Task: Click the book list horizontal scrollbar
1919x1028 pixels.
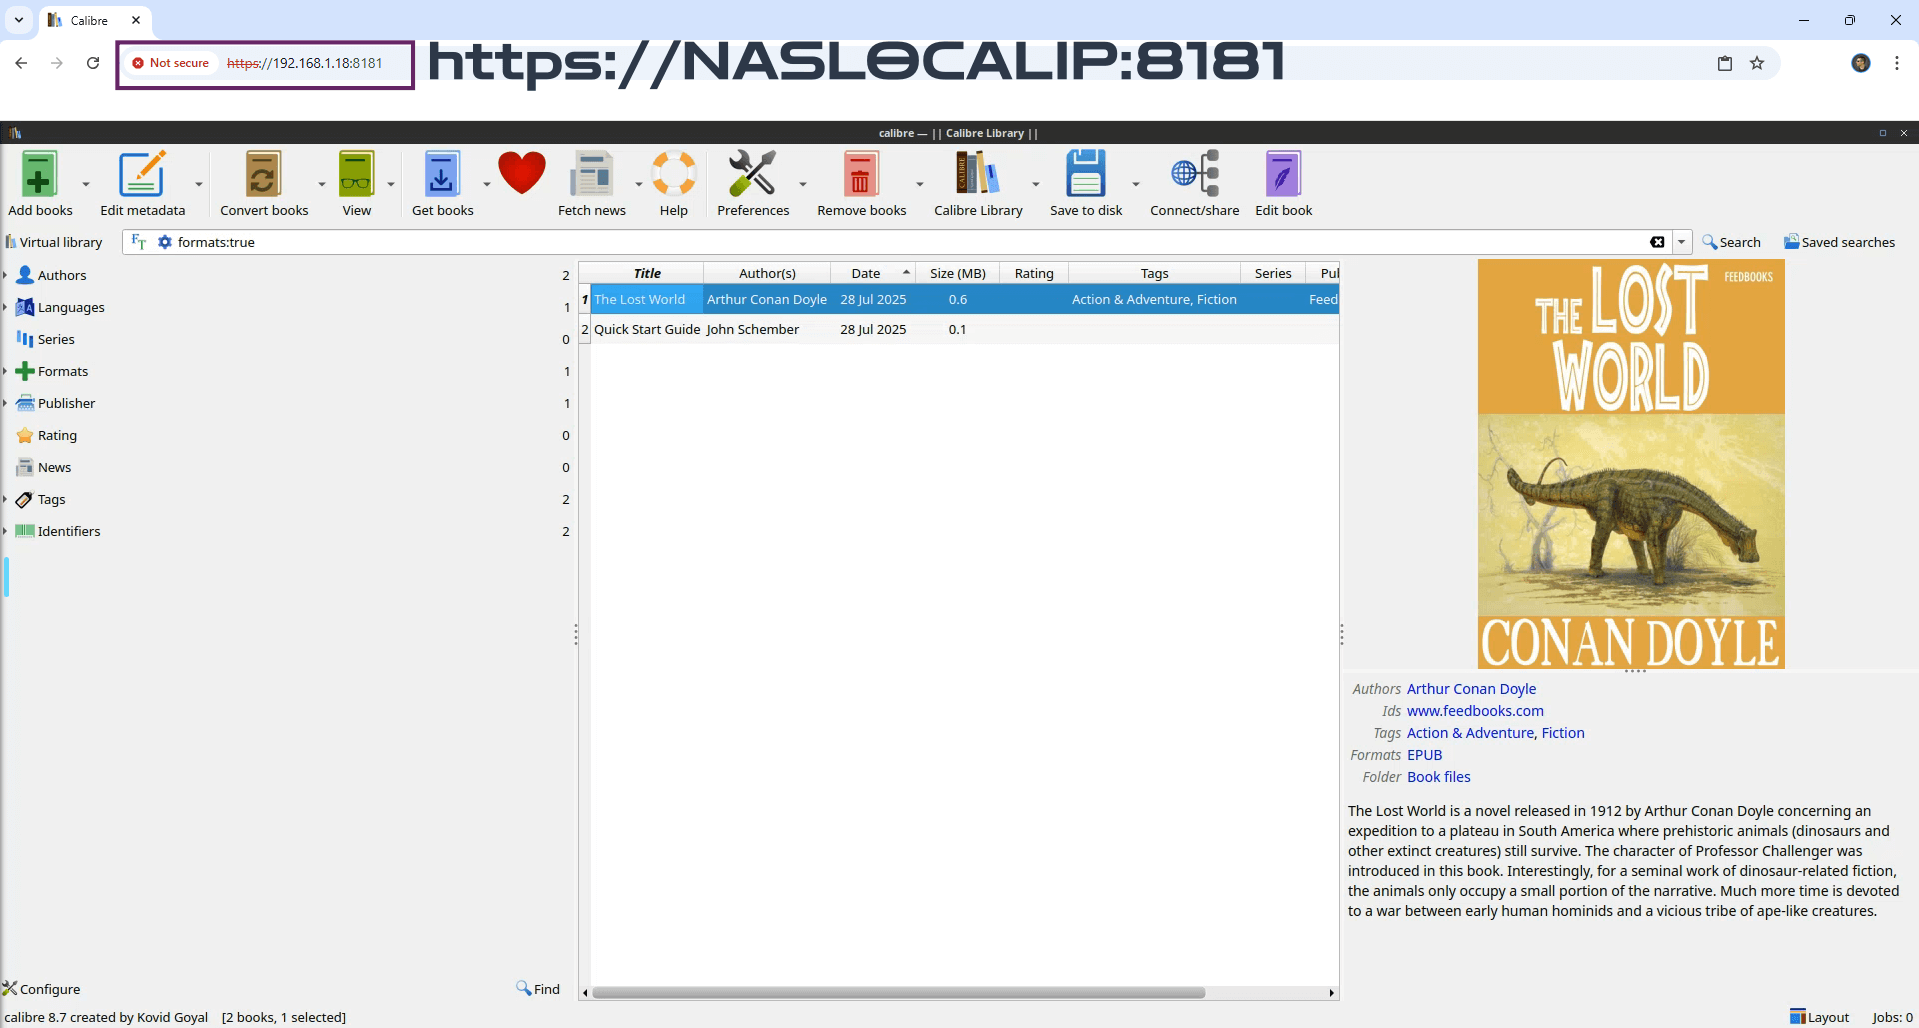Action: coord(898,993)
